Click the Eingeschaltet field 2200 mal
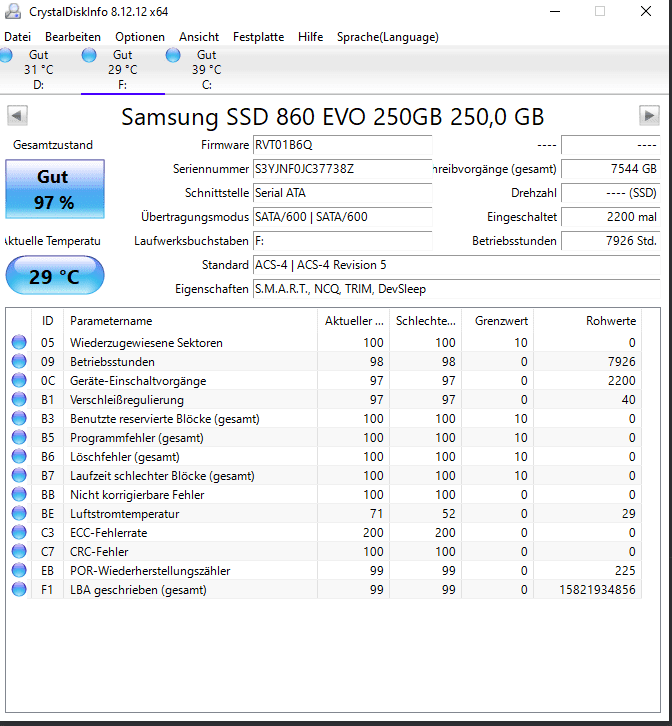 coord(610,217)
